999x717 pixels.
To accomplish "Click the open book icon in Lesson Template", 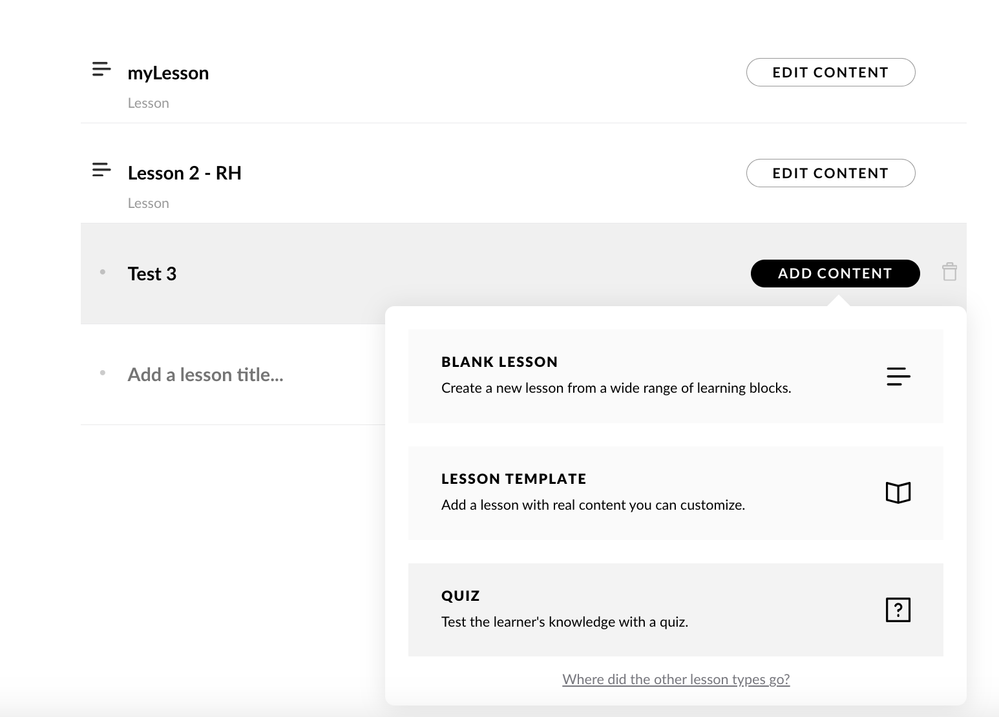I will [898, 493].
